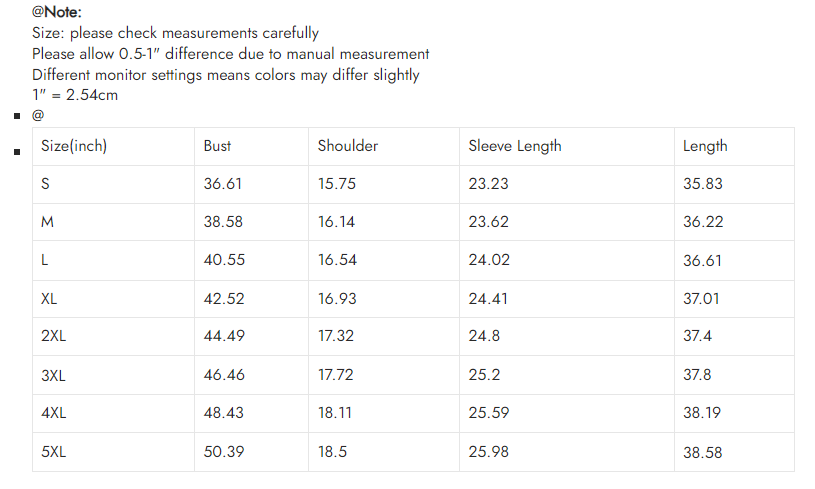Click the Shoulder column header
815x489 pixels.
pos(347,146)
